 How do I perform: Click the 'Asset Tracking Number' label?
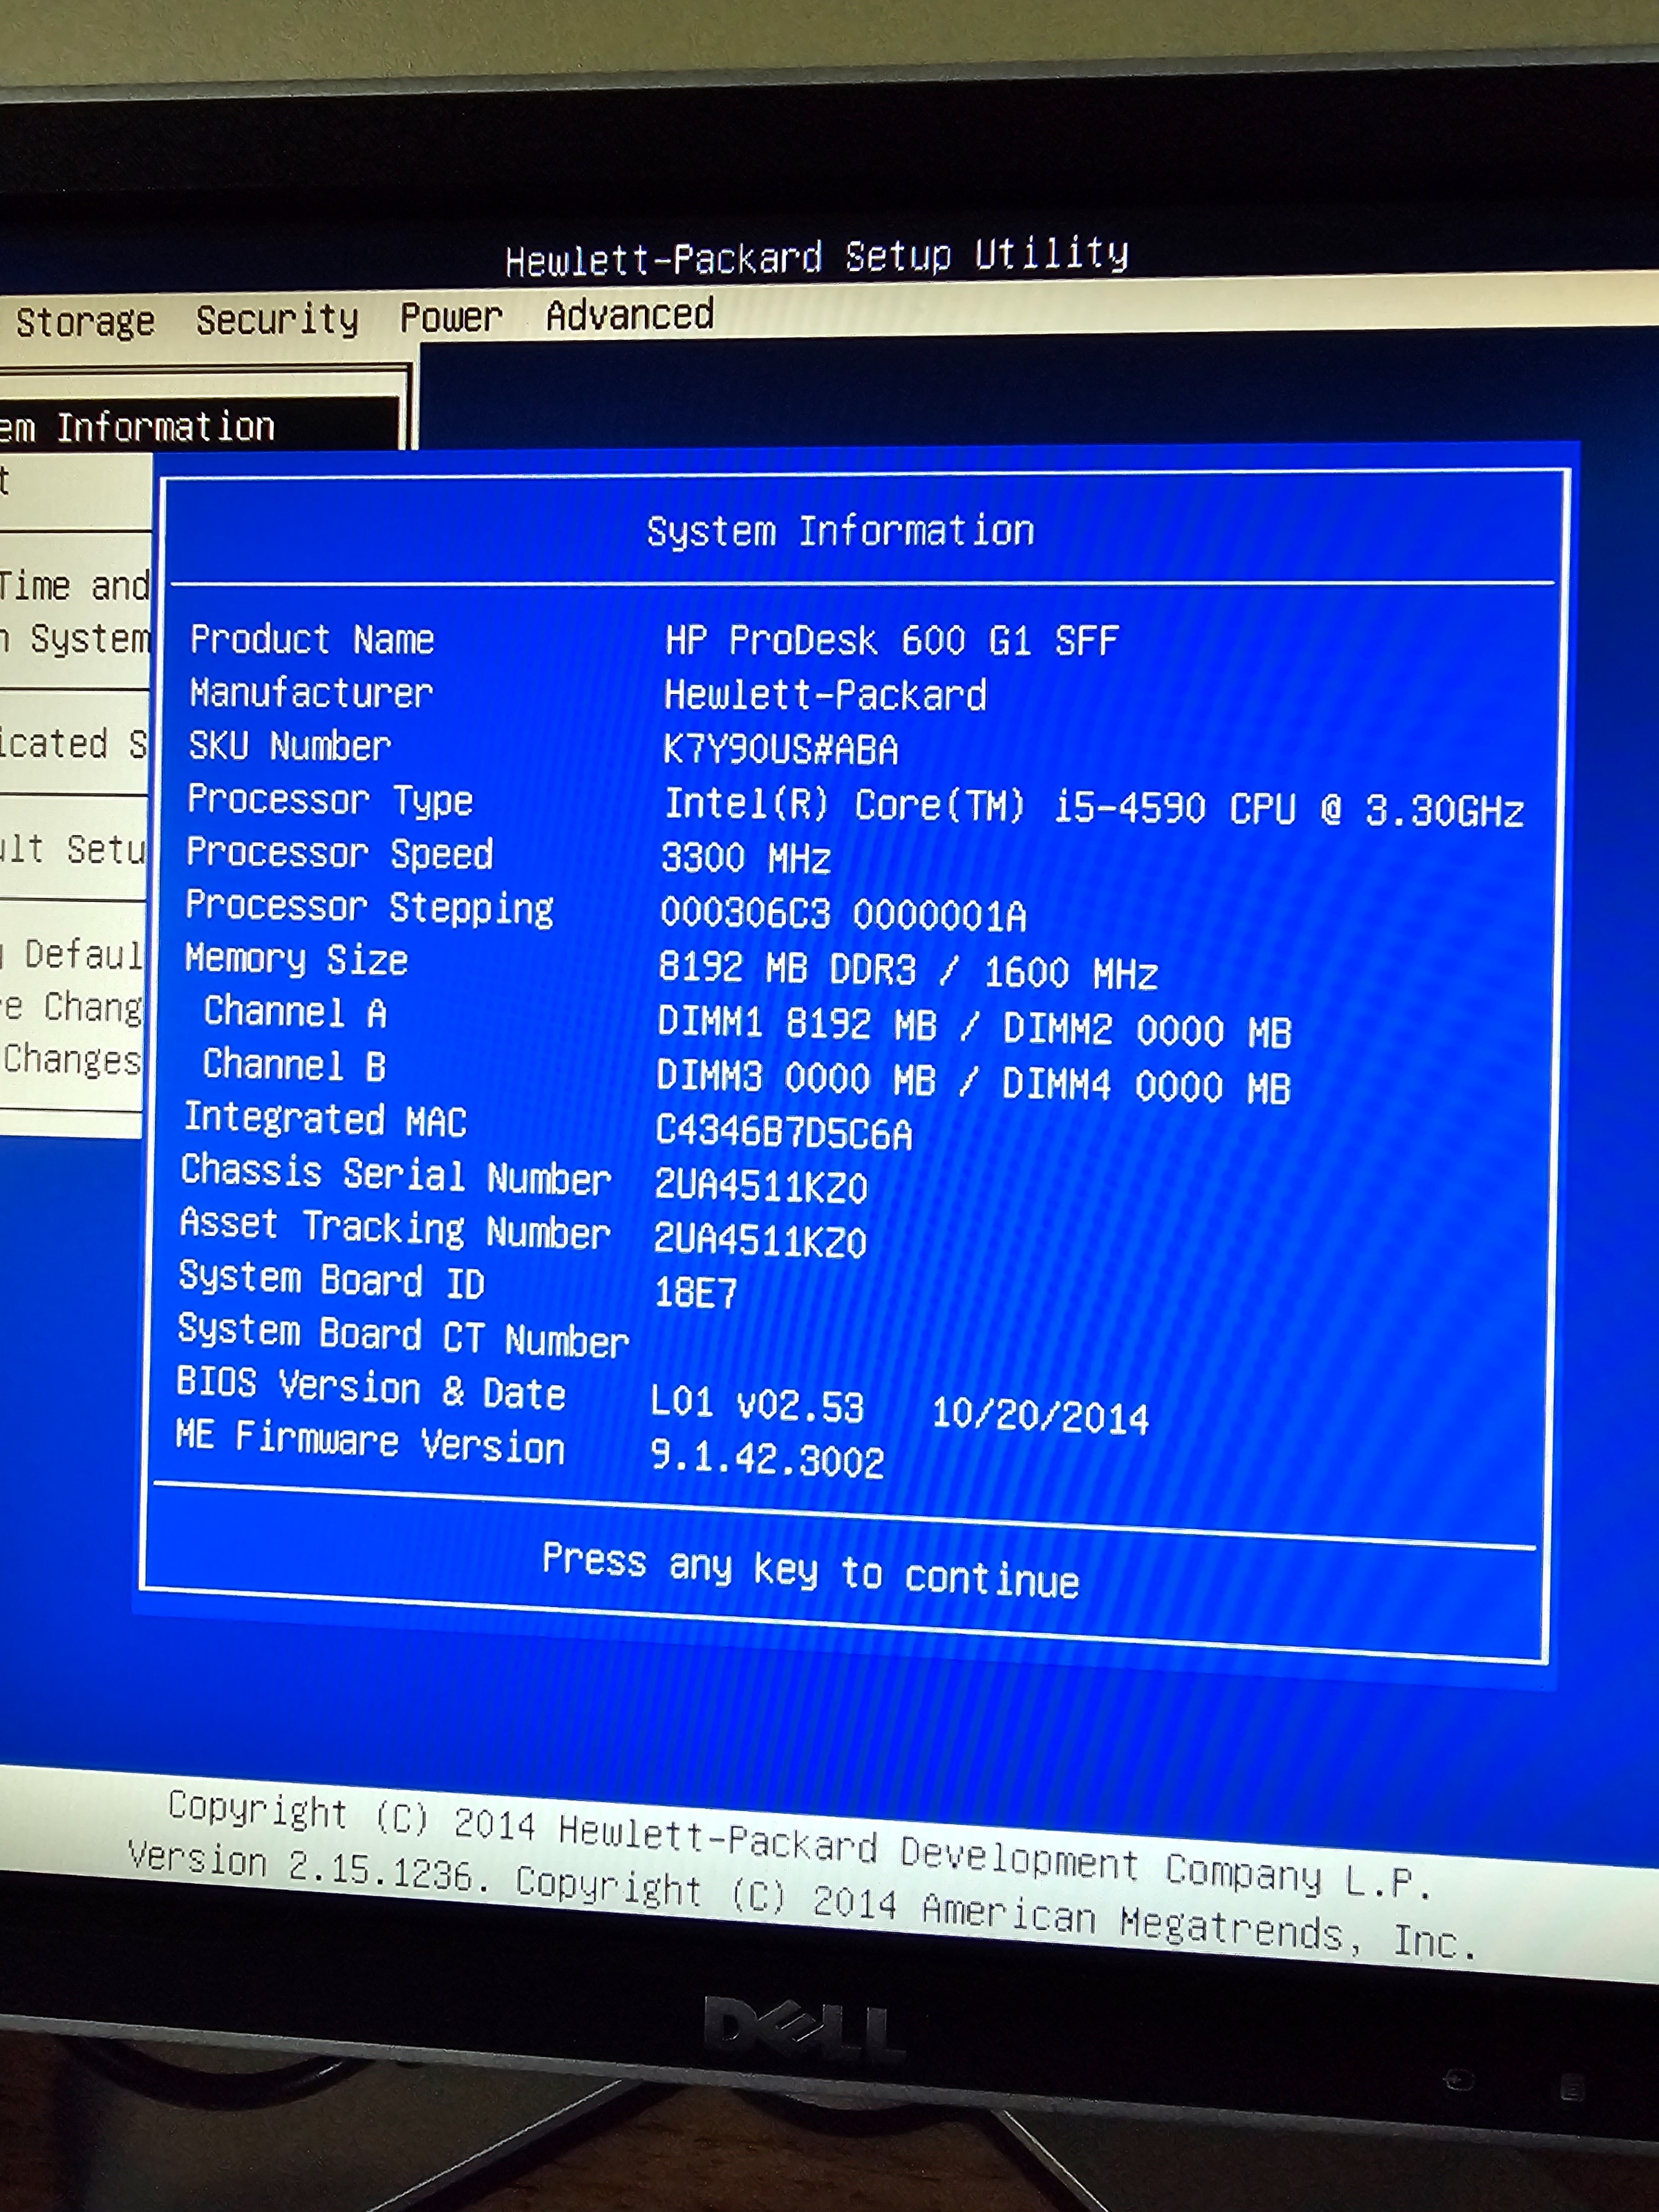[395, 1228]
